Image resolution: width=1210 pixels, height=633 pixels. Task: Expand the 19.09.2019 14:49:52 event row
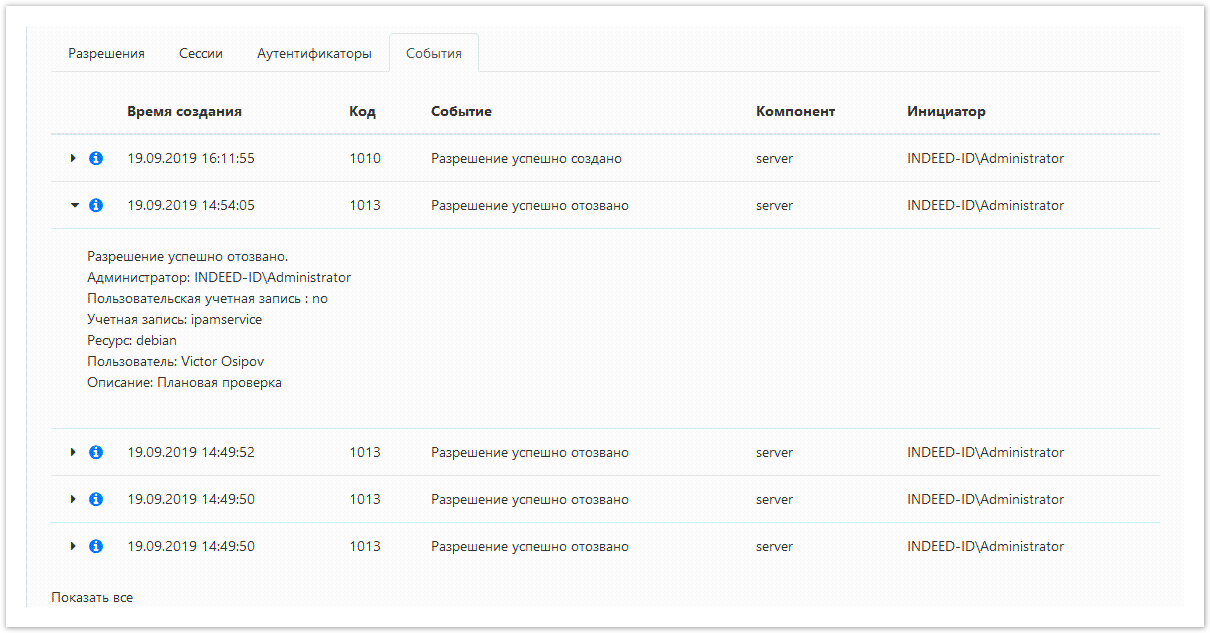pos(73,452)
